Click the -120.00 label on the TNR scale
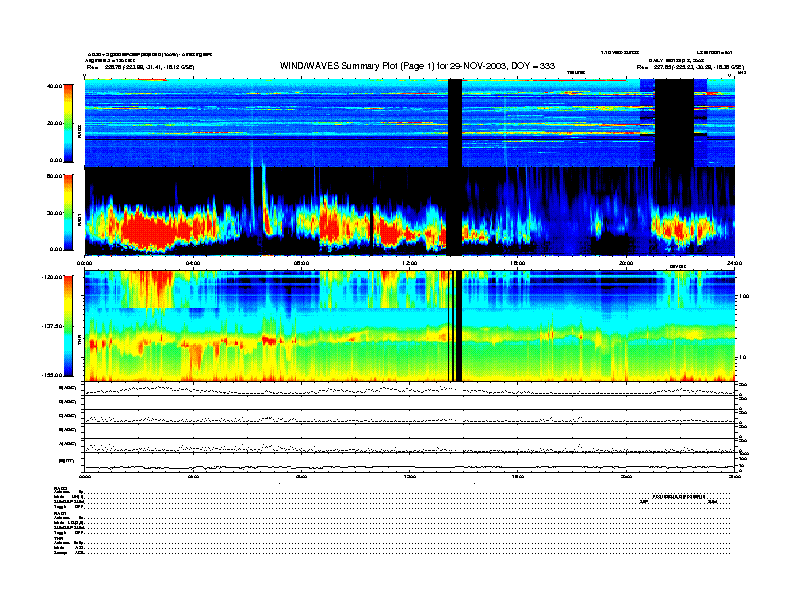This screenshot has height=612, width=792. (52, 277)
